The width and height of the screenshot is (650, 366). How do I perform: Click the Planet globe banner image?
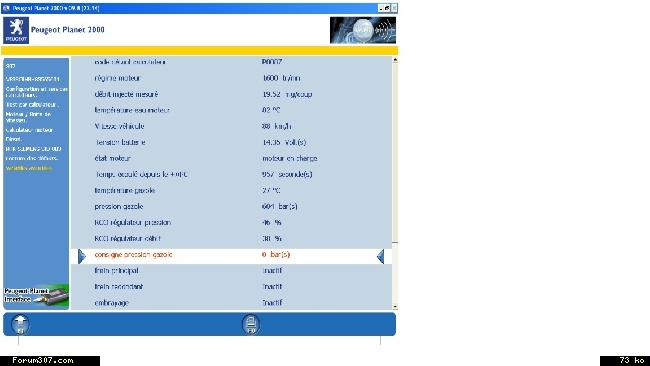363,30
